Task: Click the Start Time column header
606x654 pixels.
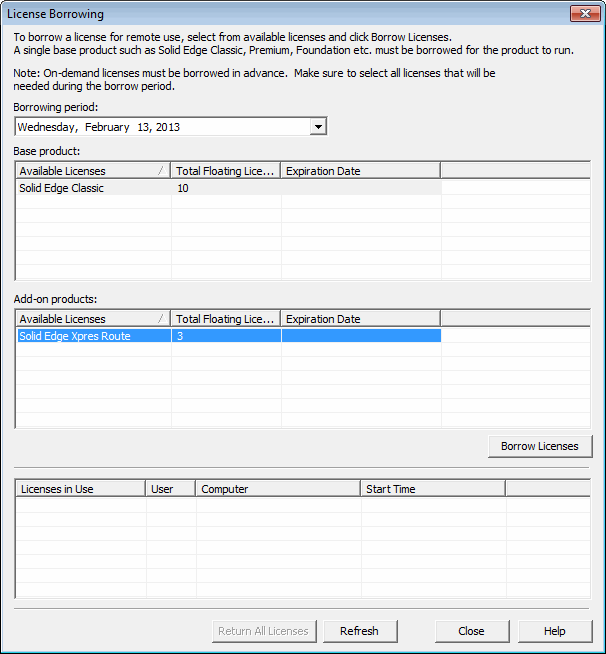Action: (433, 489)
